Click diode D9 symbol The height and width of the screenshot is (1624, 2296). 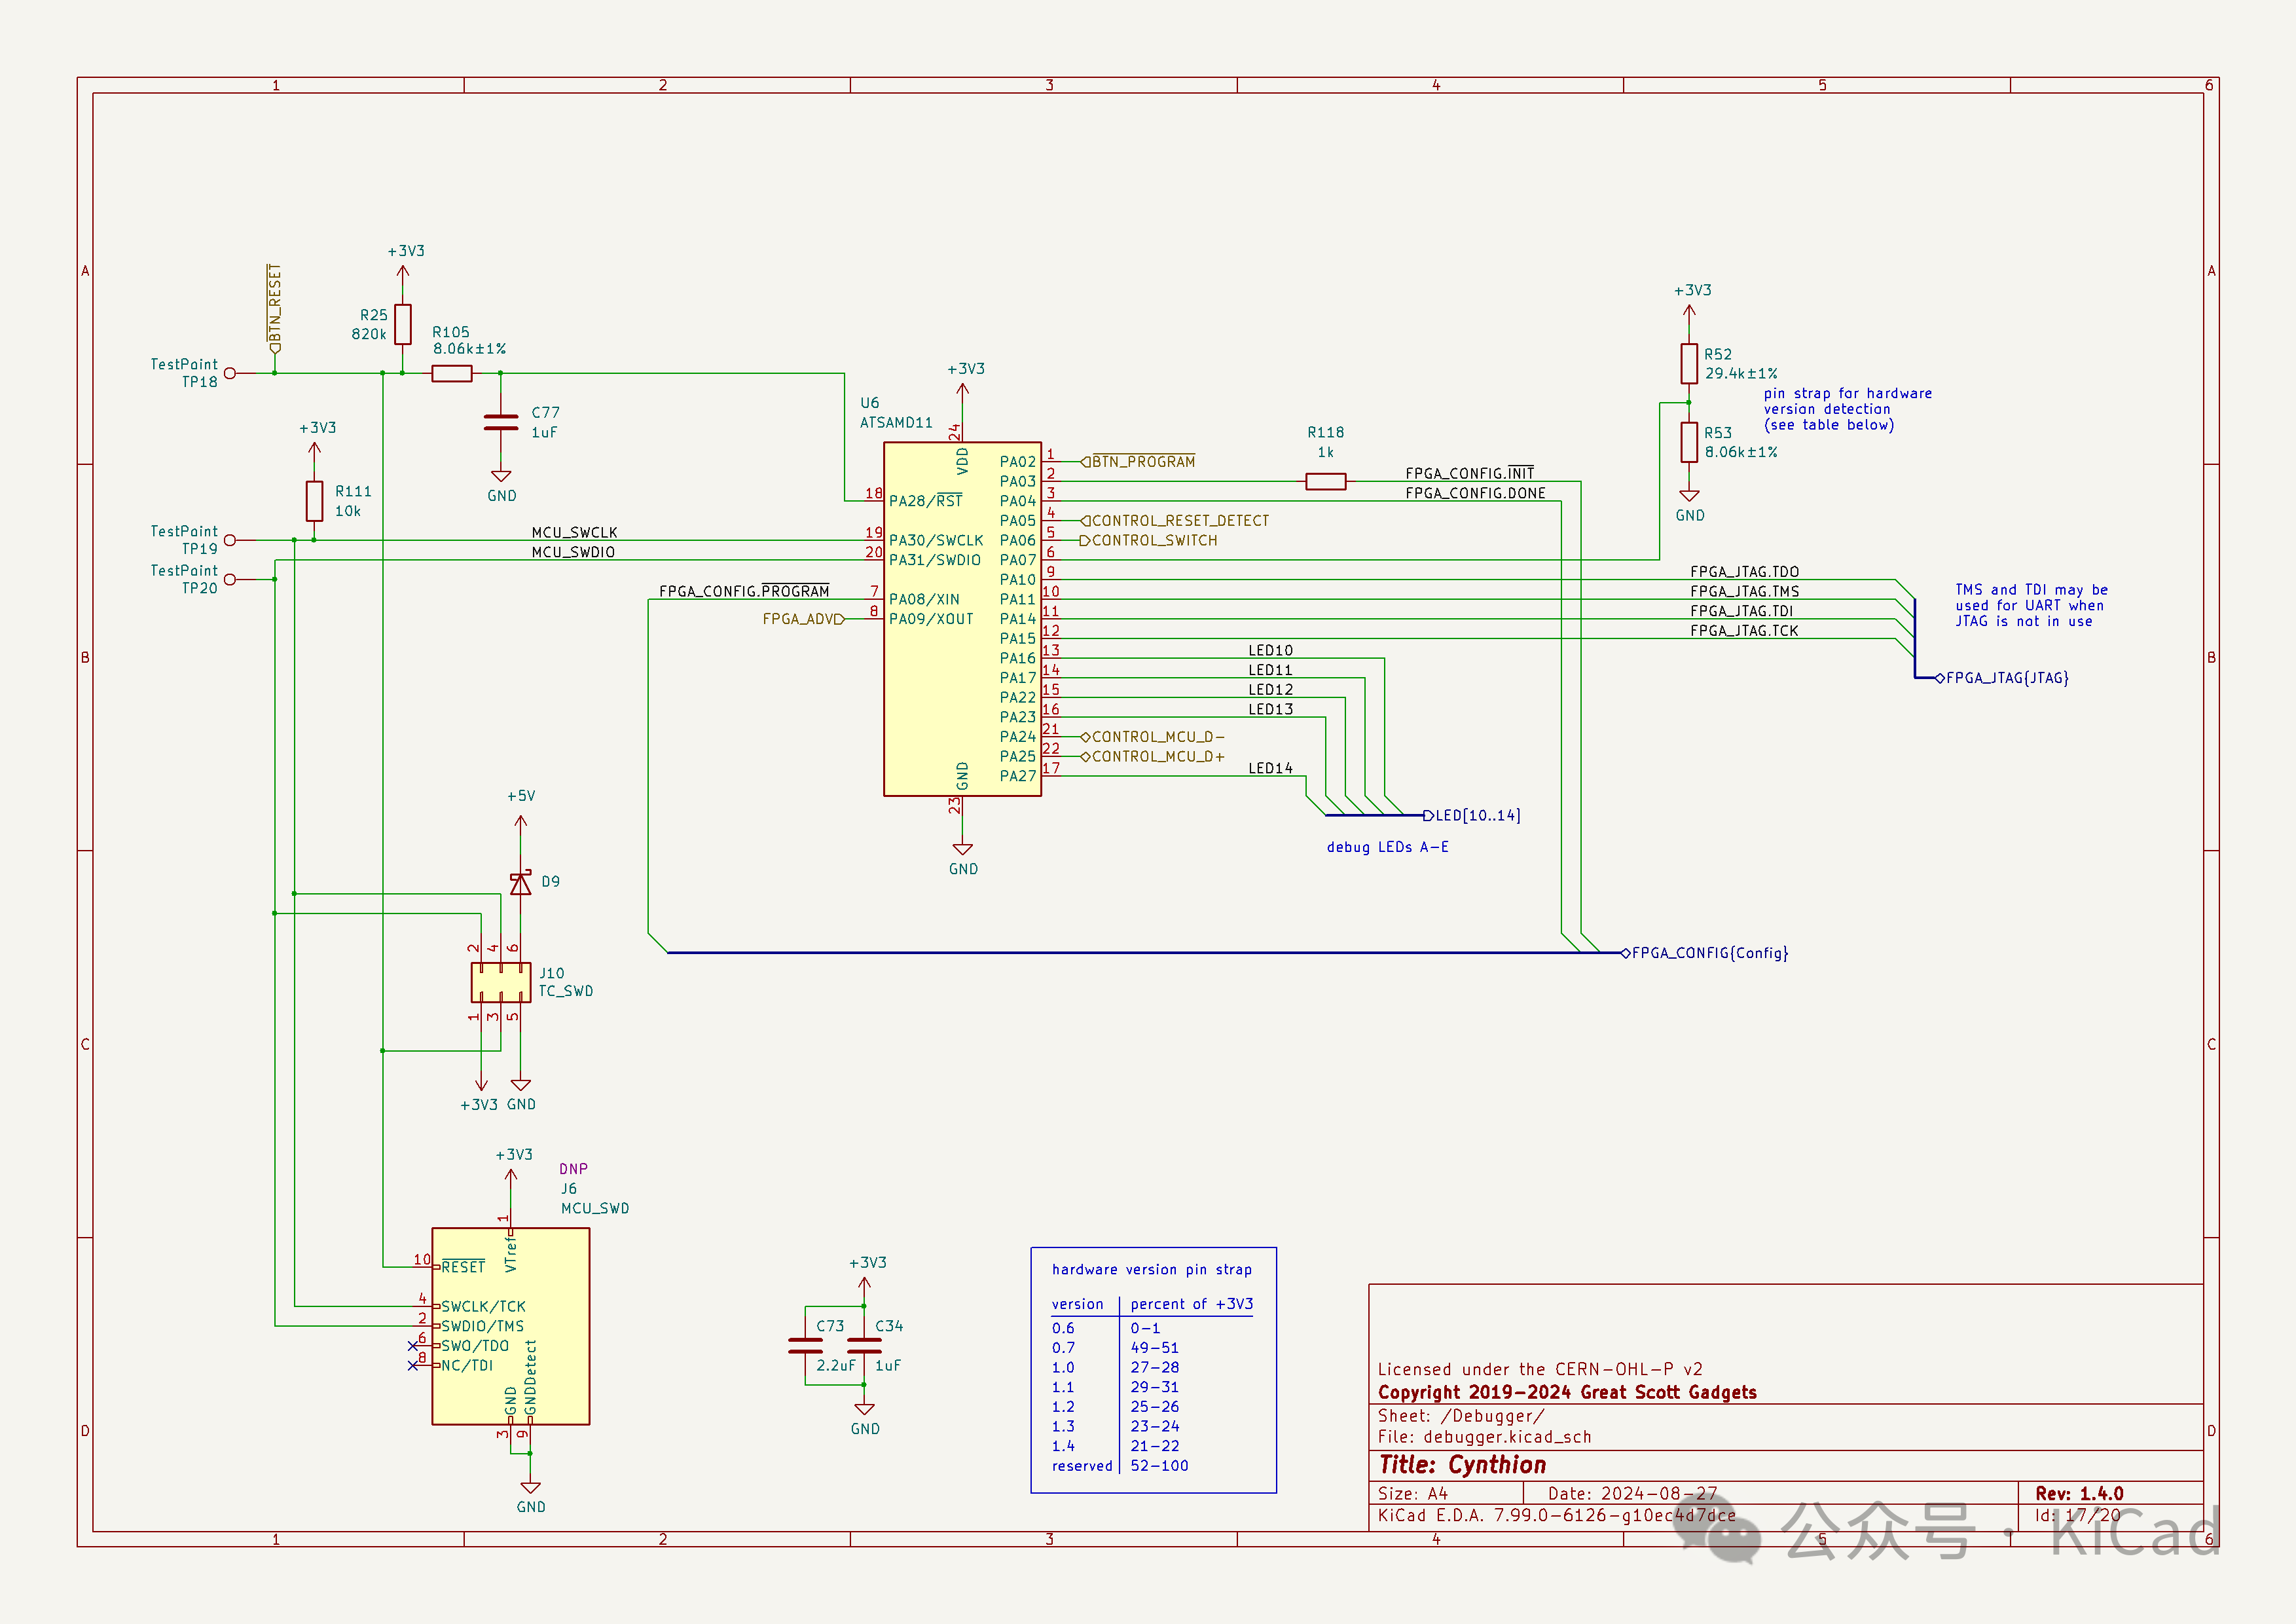click(x=520, y=883)
